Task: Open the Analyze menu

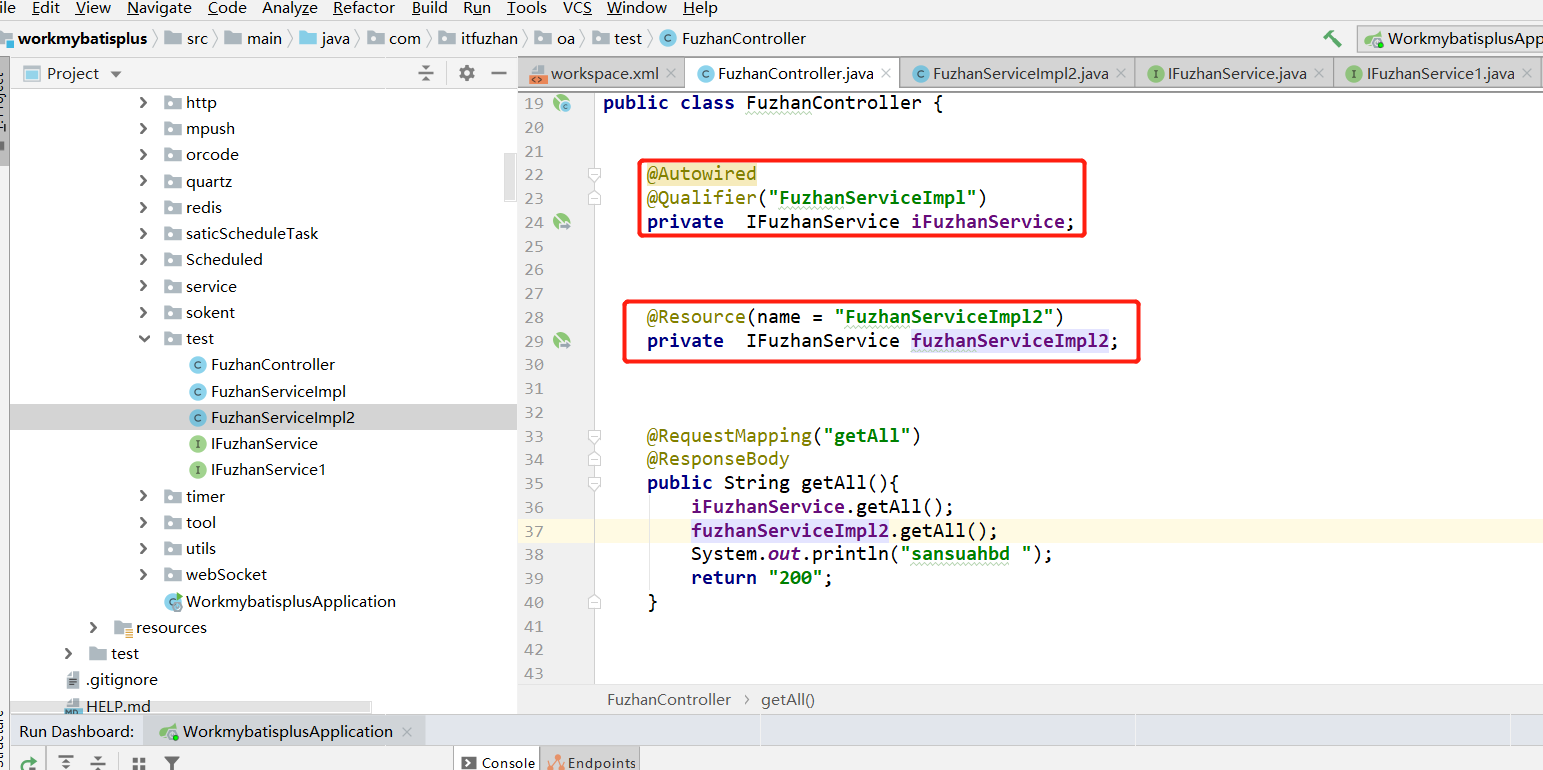Action: (x=289, y=8)
